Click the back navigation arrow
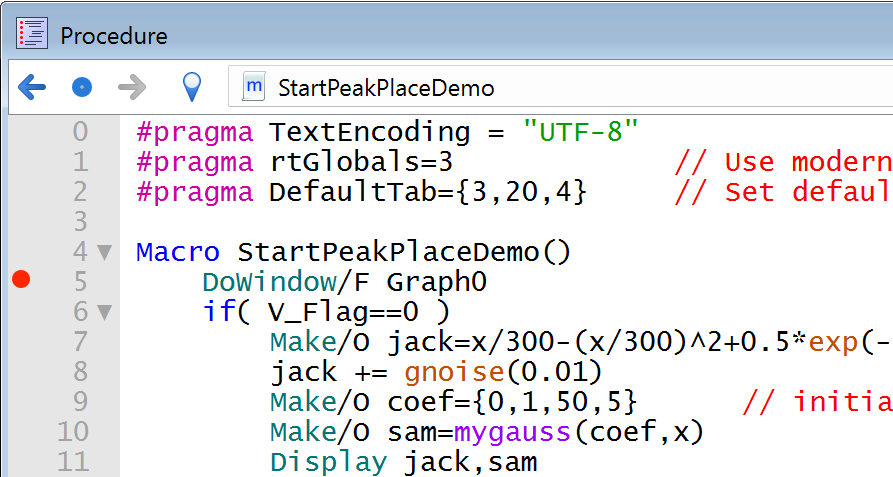893x477 pixels. (x=32, y=88)
